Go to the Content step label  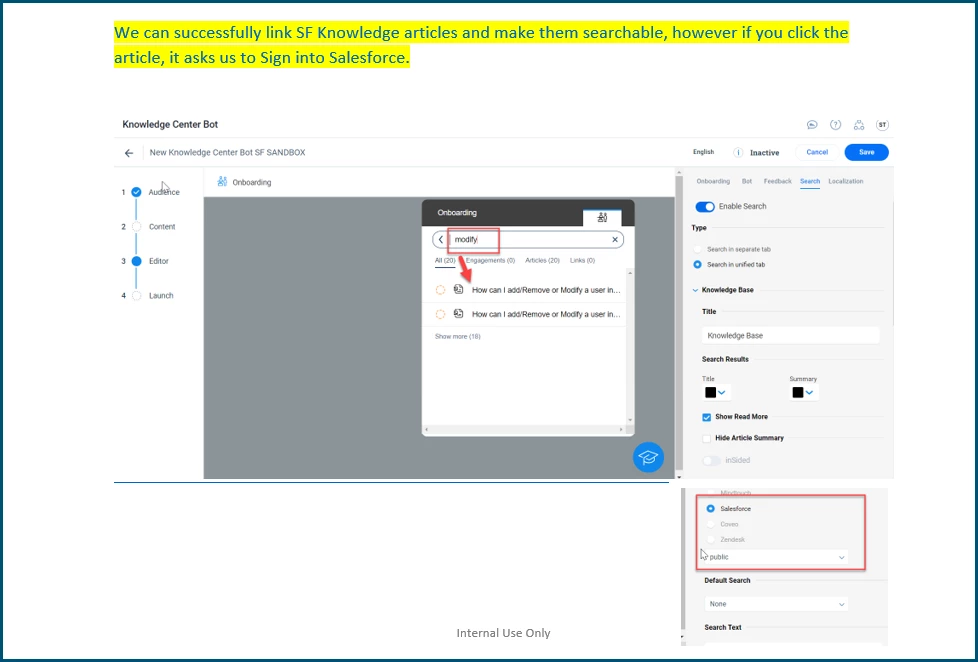[x=162, y=226]
